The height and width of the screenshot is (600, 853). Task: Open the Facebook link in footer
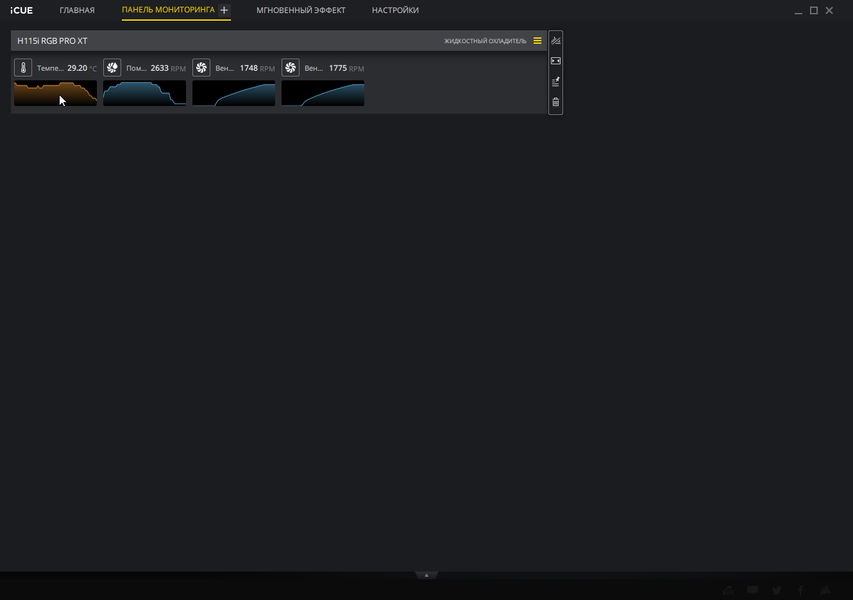(x=801, y=590)
